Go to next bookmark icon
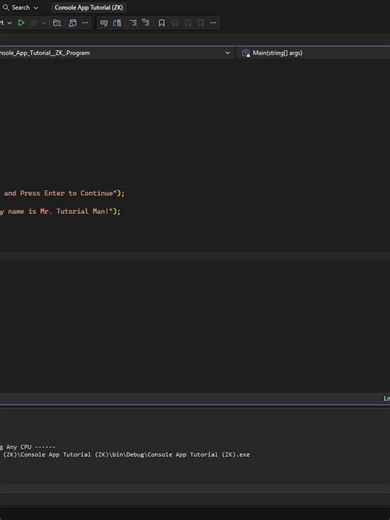The image size is (390, 520). click(x=188, y=23)
